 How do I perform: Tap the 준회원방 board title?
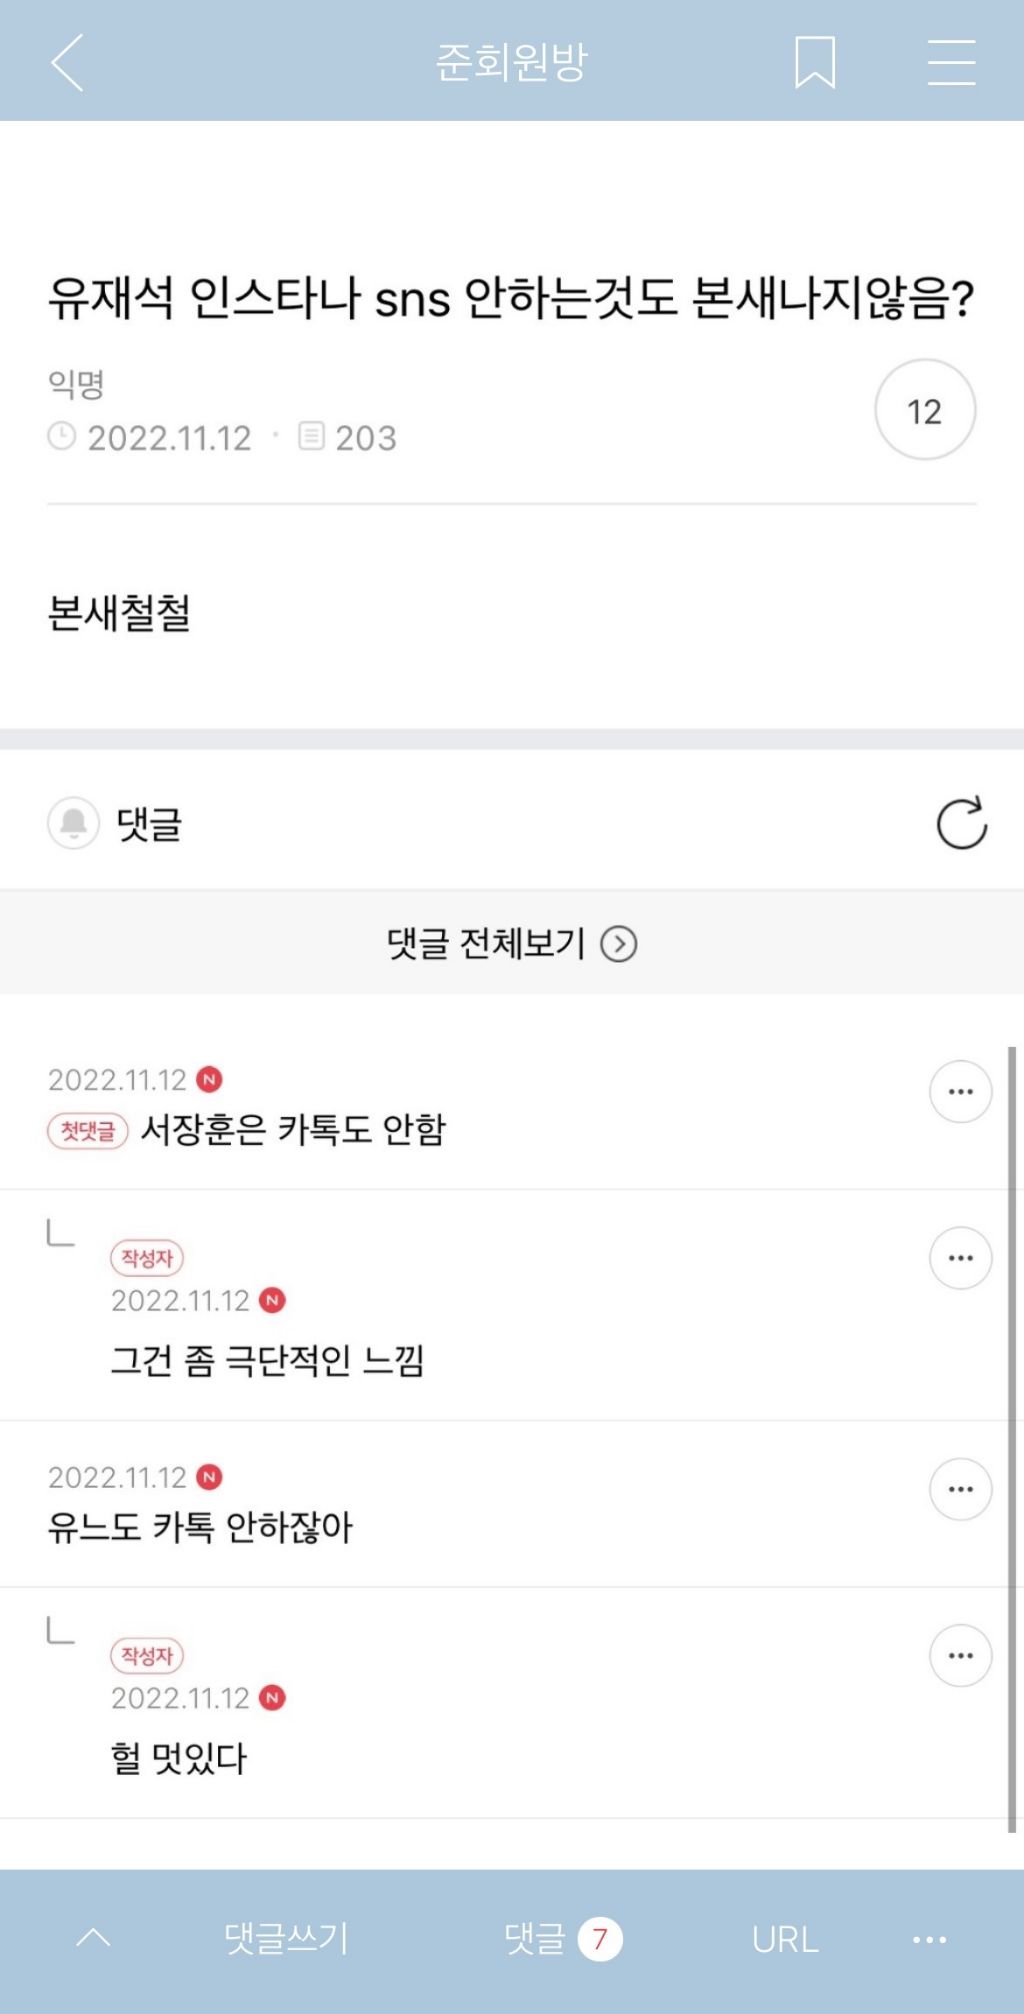[511, 62]
